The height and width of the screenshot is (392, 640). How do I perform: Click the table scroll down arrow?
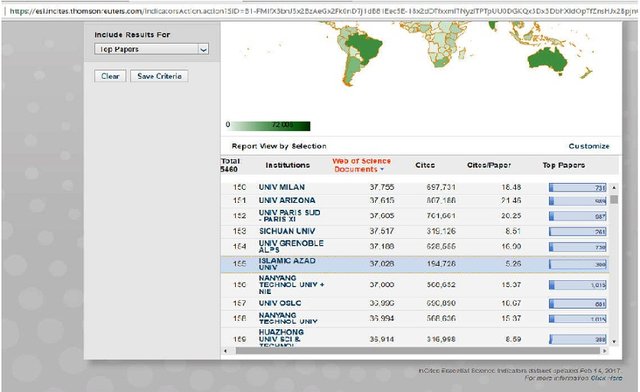[x=614, y=341]
